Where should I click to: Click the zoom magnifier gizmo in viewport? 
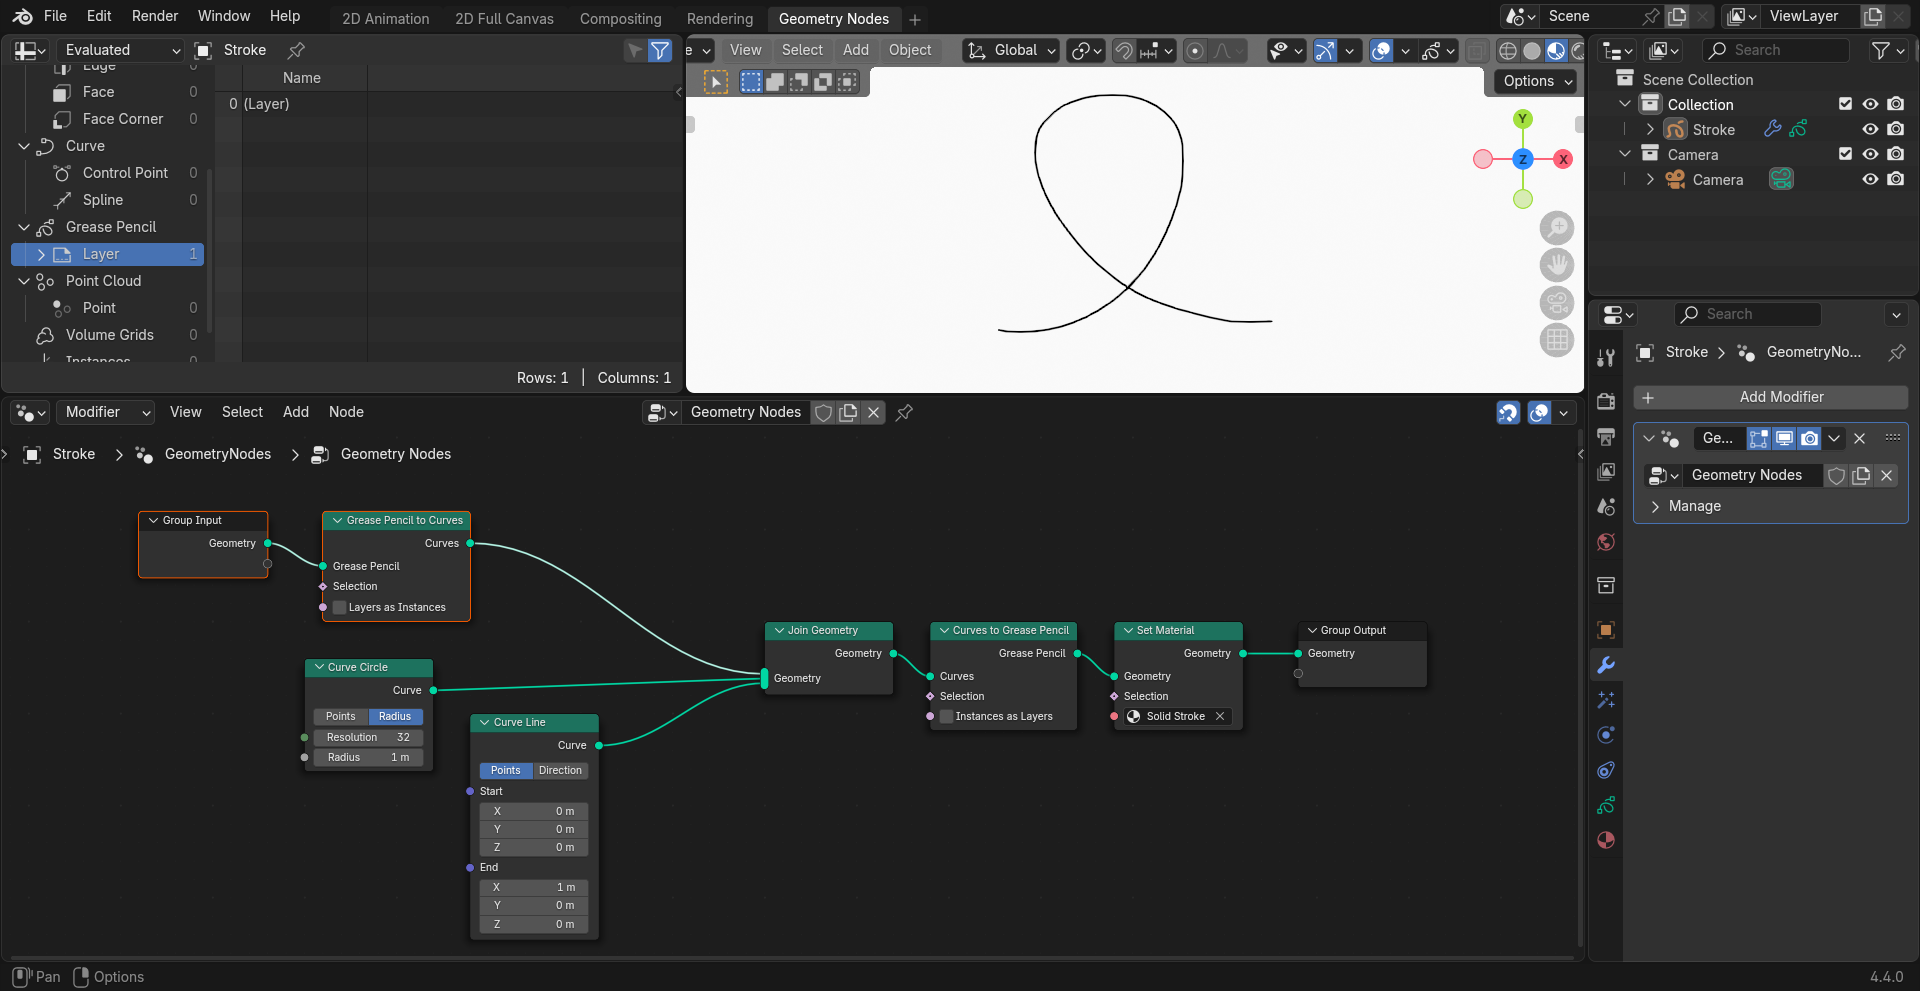point(1556,228)
